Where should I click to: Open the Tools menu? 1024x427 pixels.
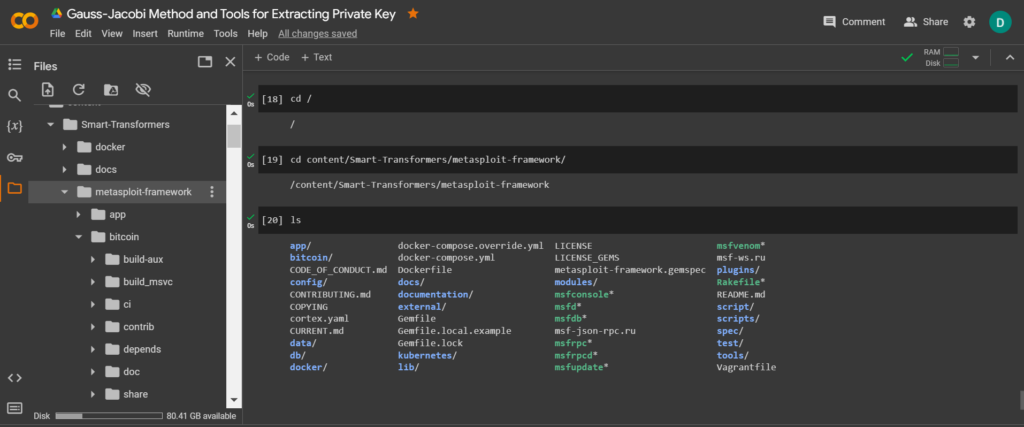tap(225, 33)
